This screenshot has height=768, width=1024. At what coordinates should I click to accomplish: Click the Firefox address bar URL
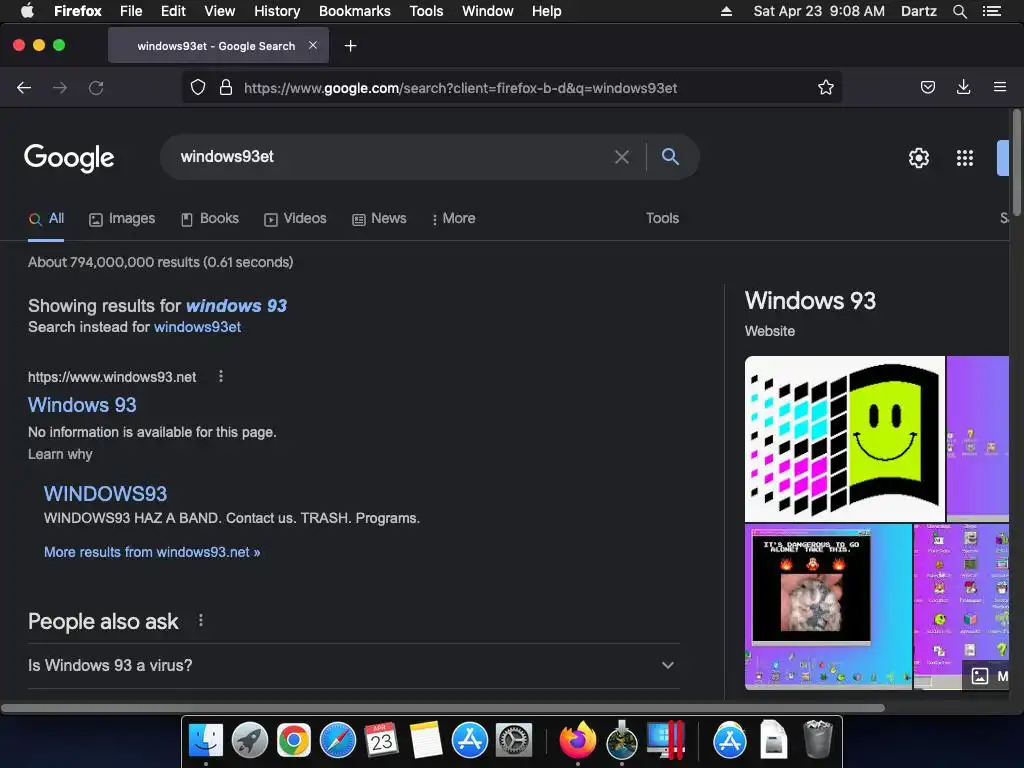click(460, 88)
